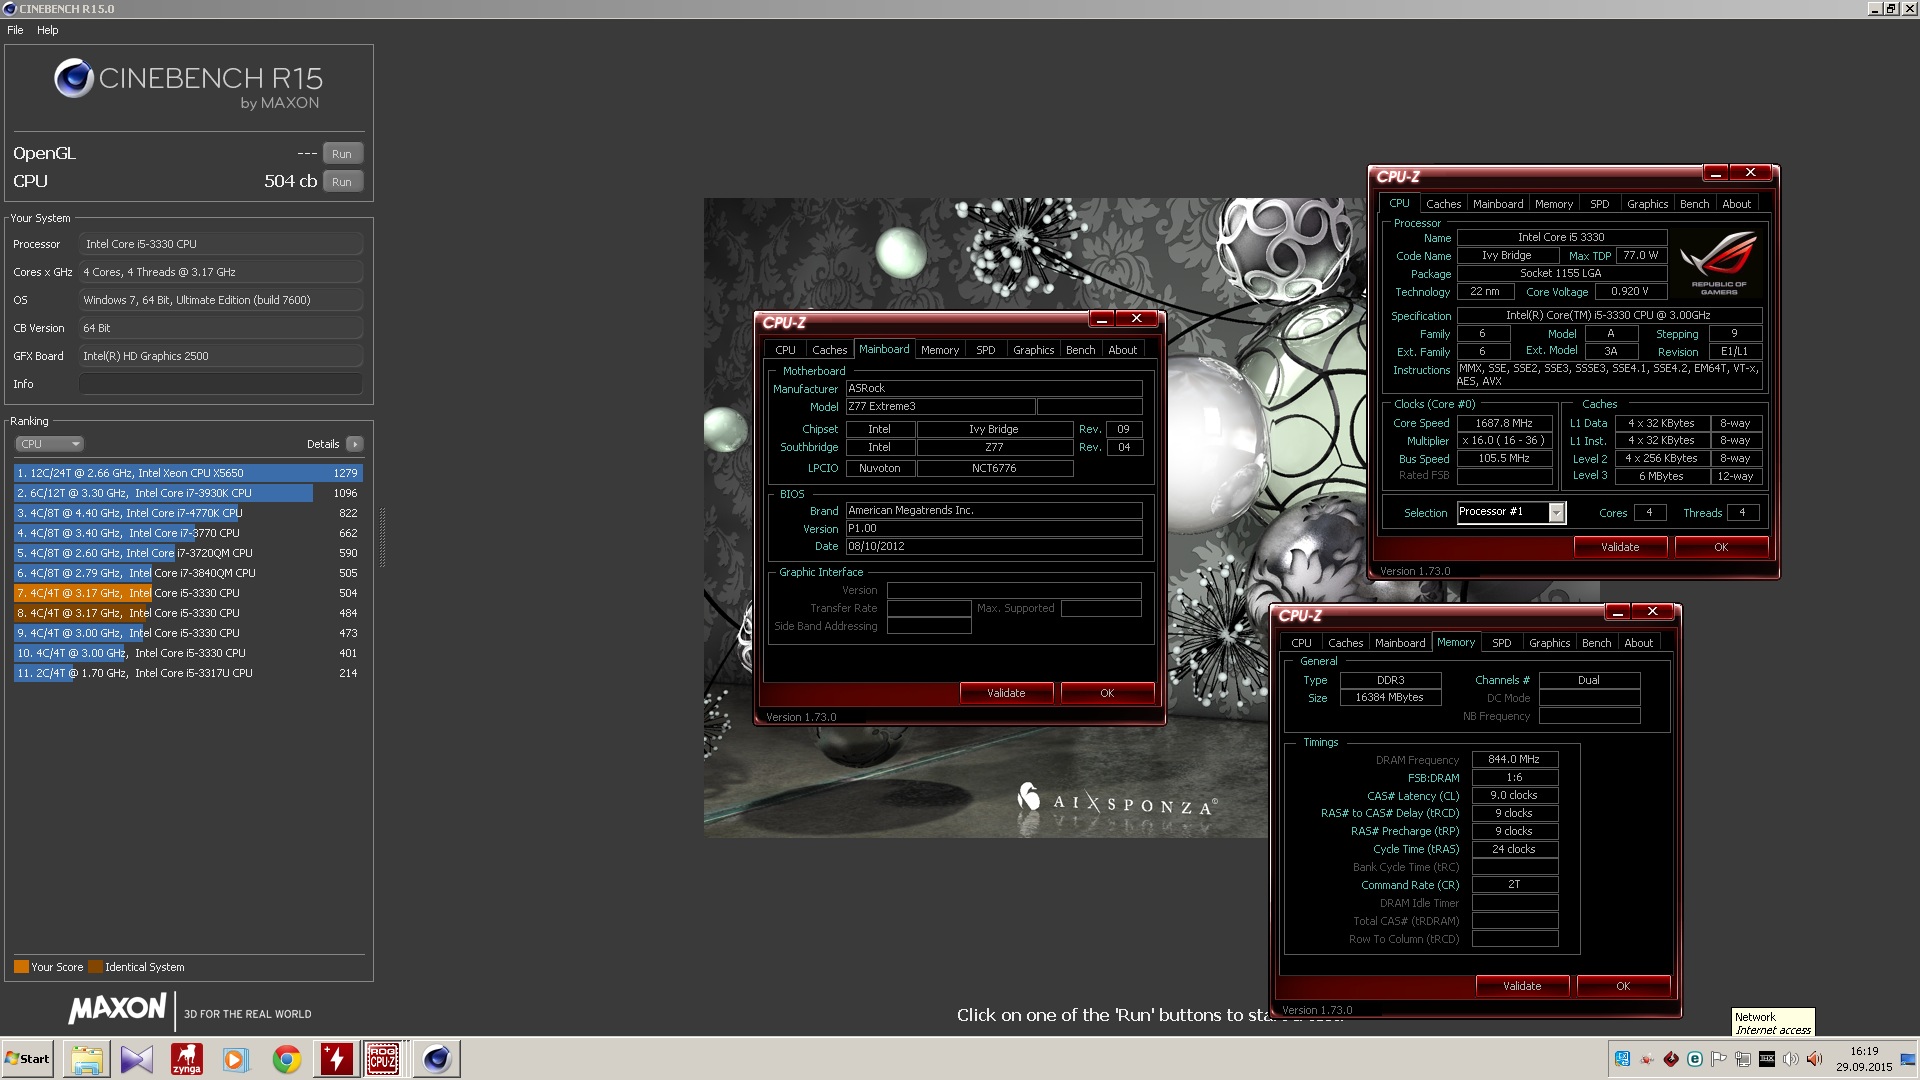The height and width of the screenshot is (1080, 1920).
Task: Select ranking row Core i7-3930K CPU
Action: 188,493
